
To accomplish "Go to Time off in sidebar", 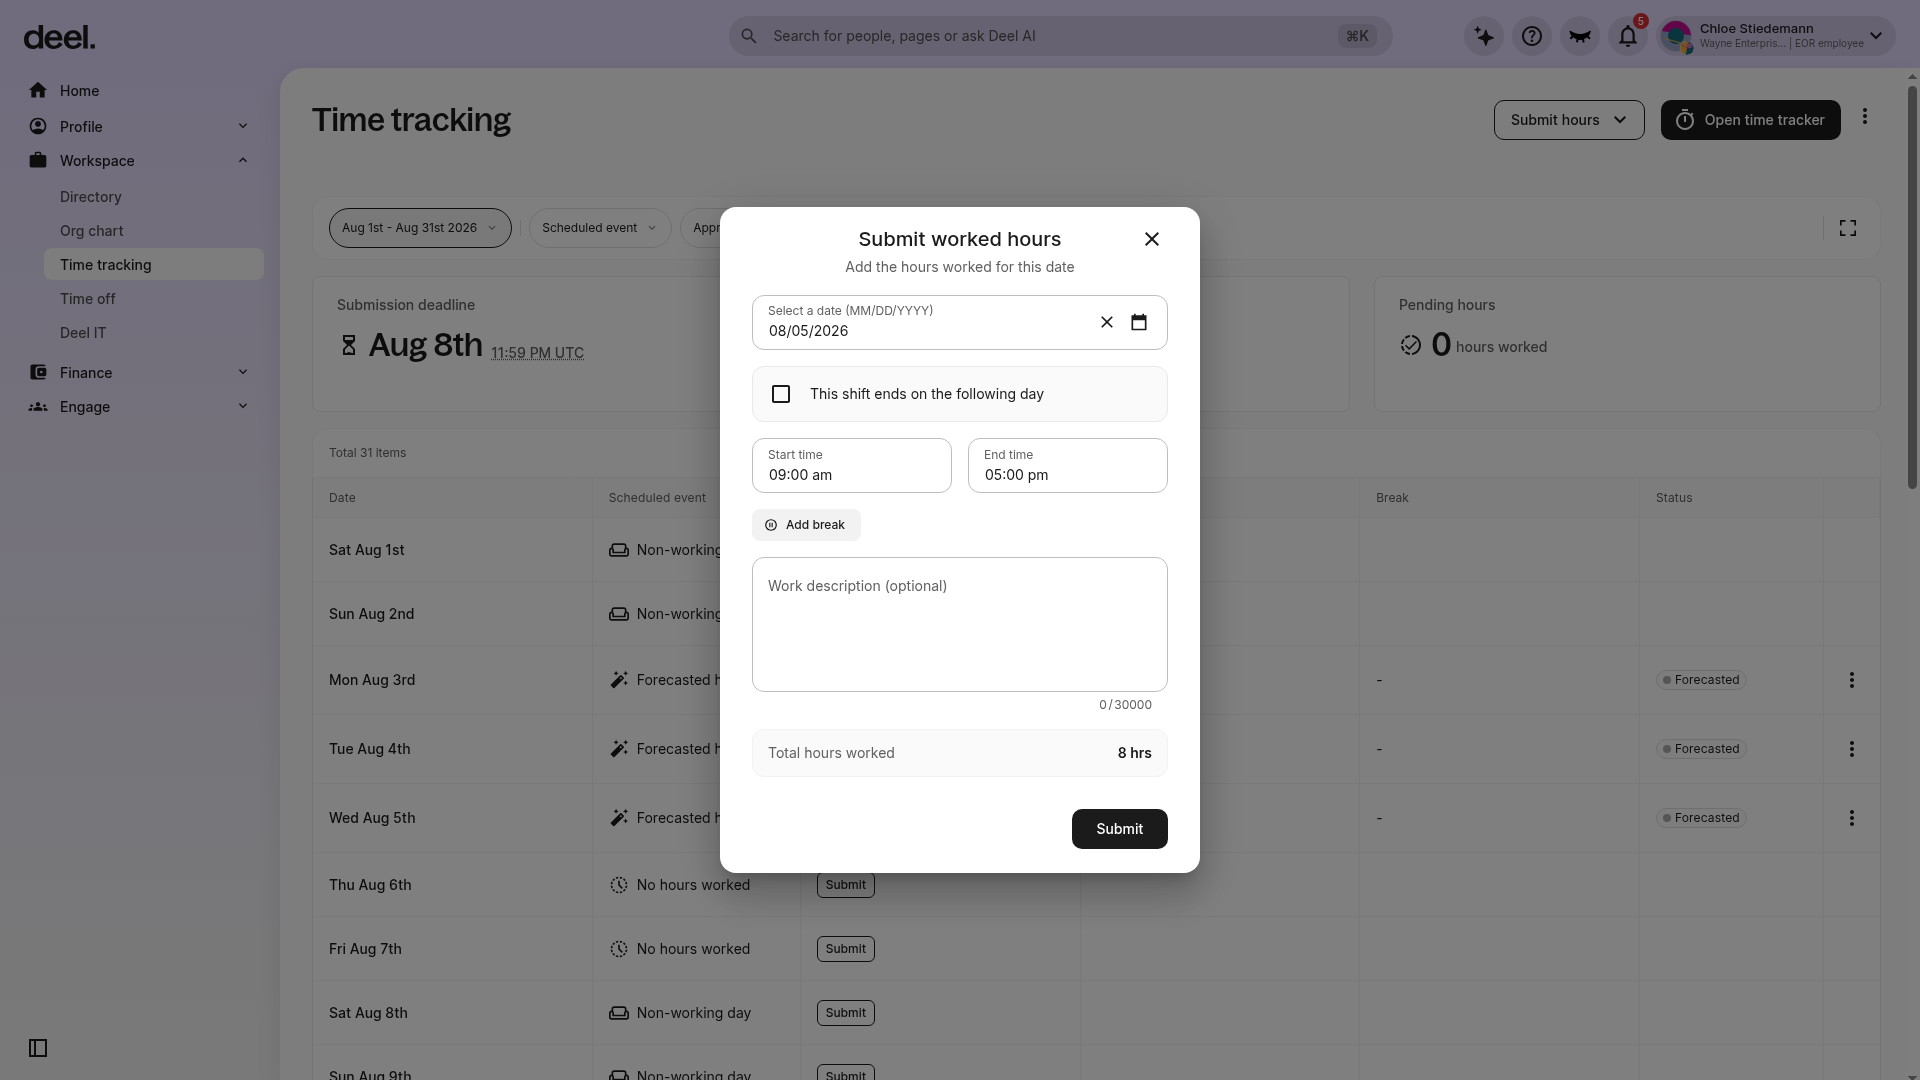I will (87, 299).
